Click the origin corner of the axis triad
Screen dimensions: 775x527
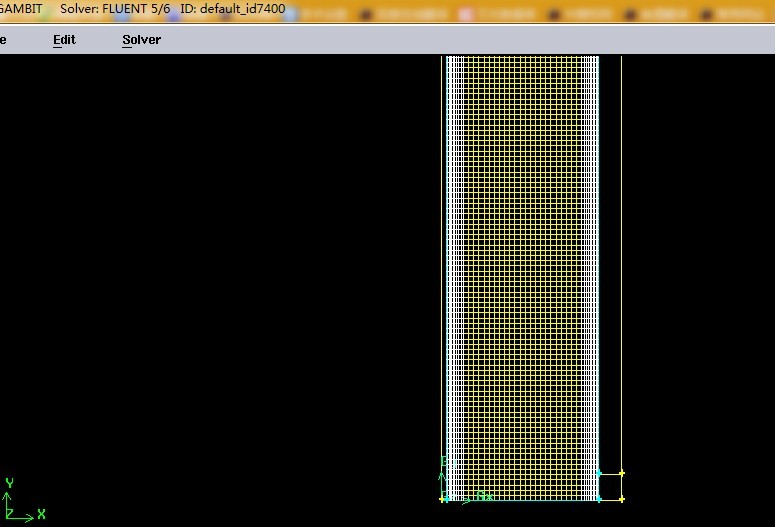click(8, 516)
